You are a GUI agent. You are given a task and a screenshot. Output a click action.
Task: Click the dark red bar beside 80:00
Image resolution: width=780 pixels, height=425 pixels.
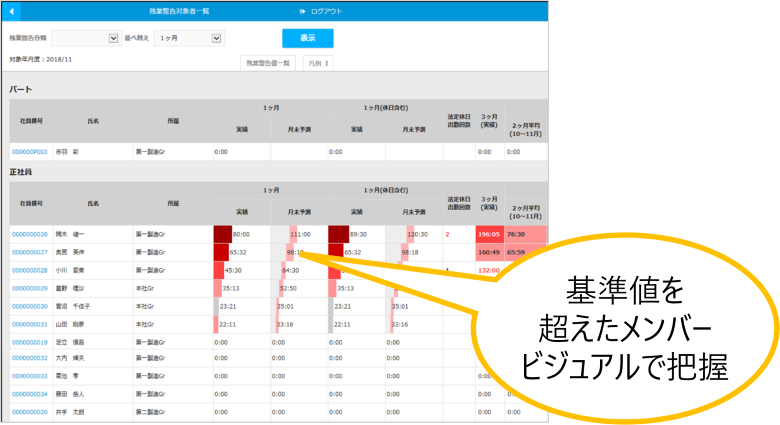pos(223,234)
